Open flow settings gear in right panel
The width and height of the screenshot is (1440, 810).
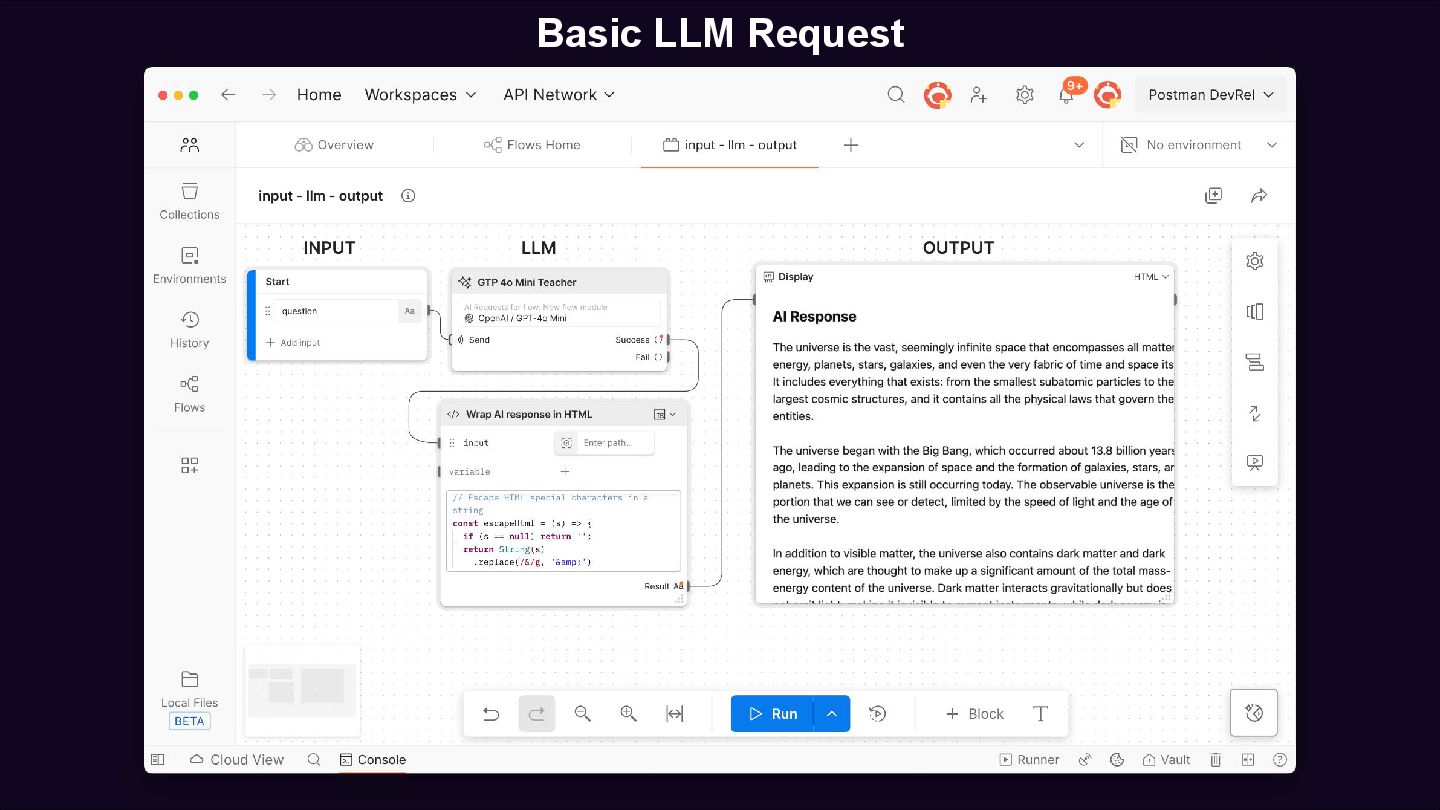(x=1255, y=261)
